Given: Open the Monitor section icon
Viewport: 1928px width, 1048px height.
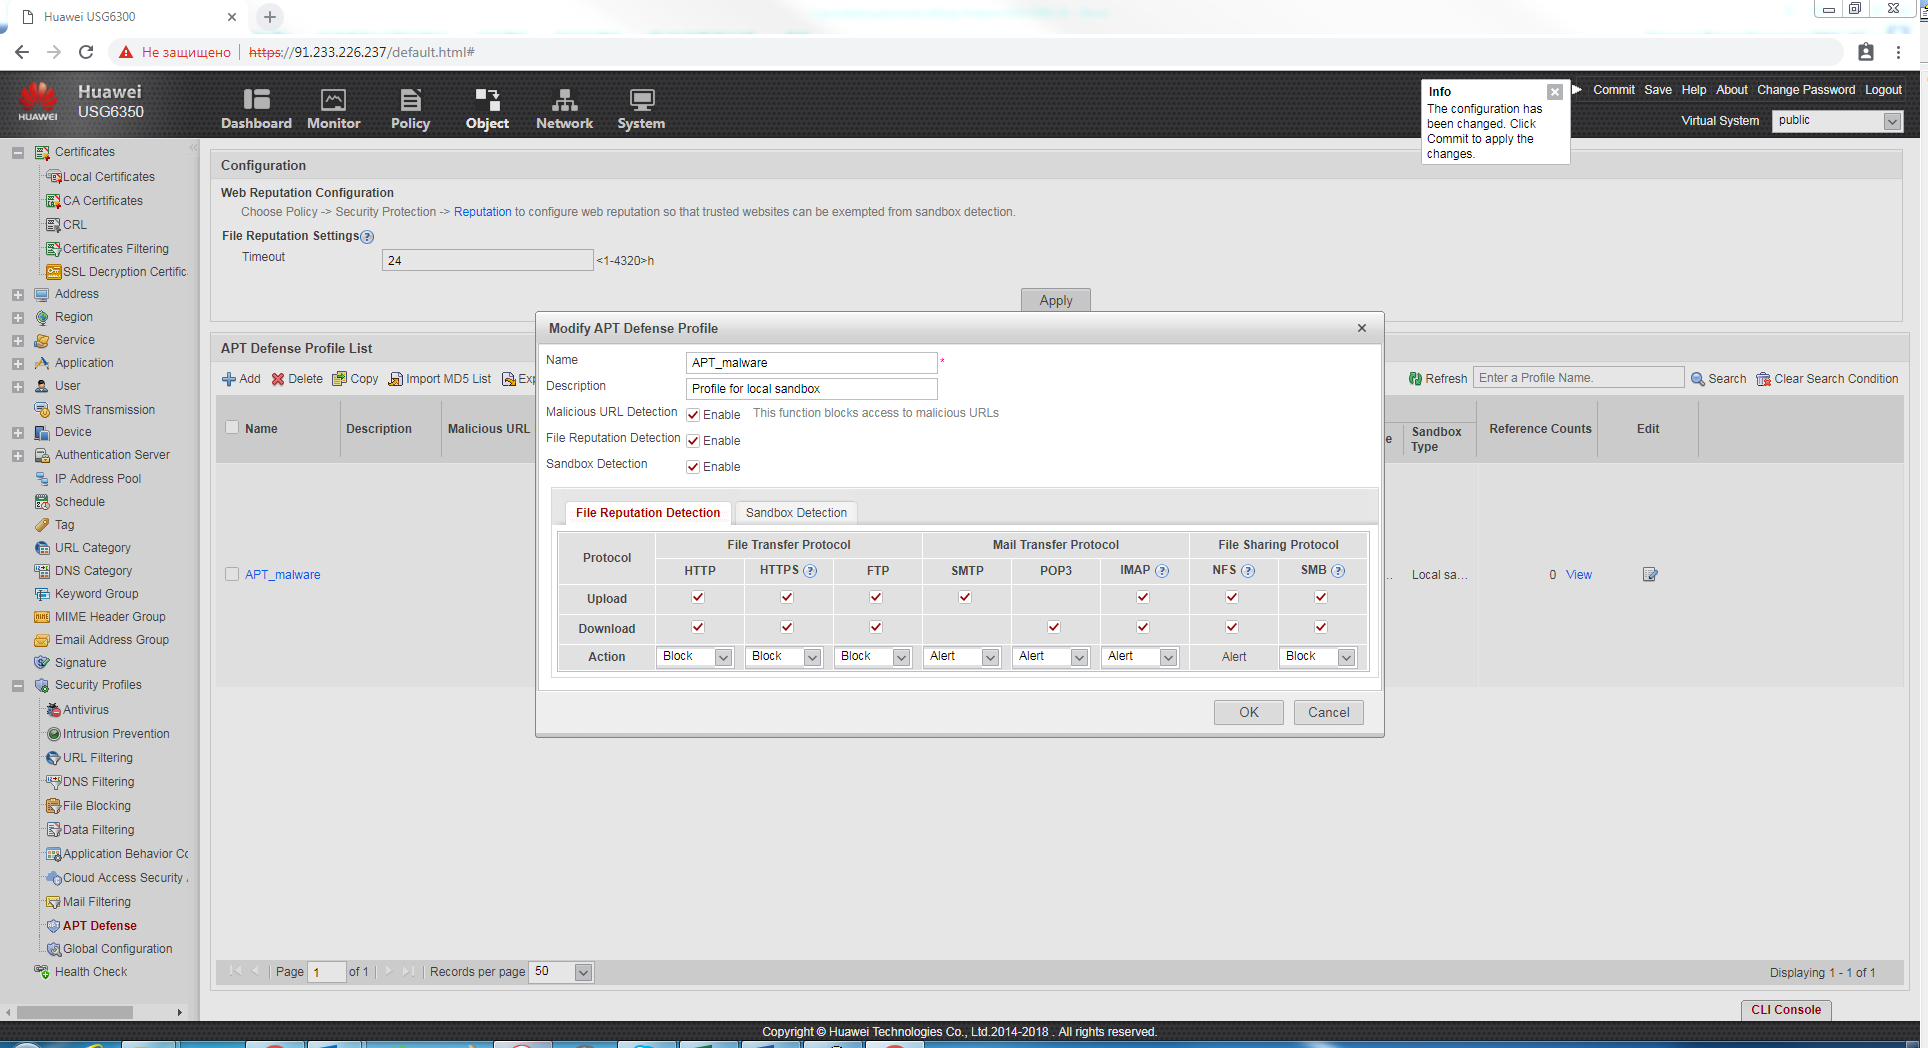Looking at the screenshot, I should pyautogui.click(x=333, y=100).
